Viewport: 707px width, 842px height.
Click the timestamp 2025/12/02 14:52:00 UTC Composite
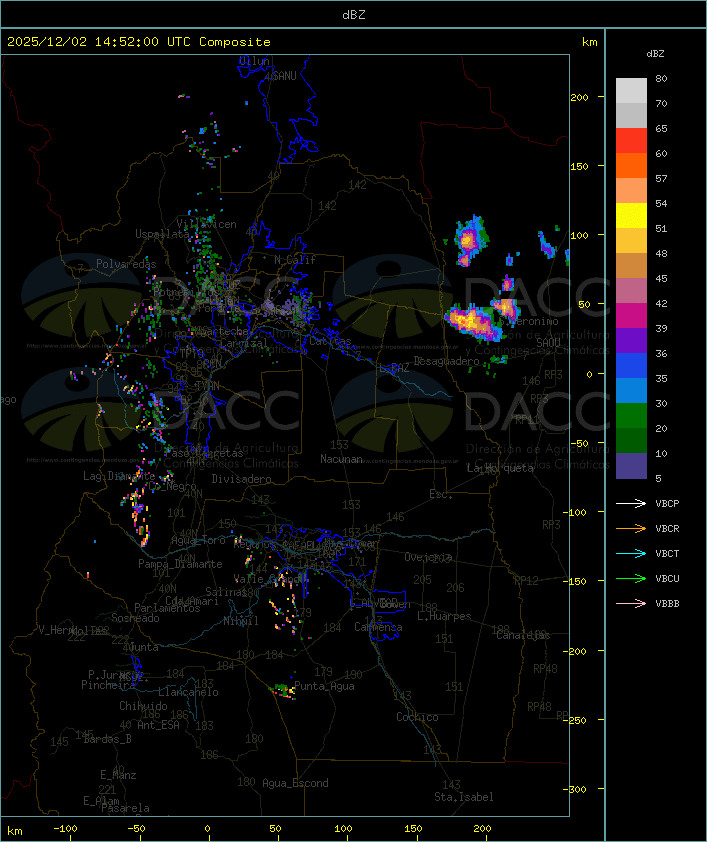[139, 42]
